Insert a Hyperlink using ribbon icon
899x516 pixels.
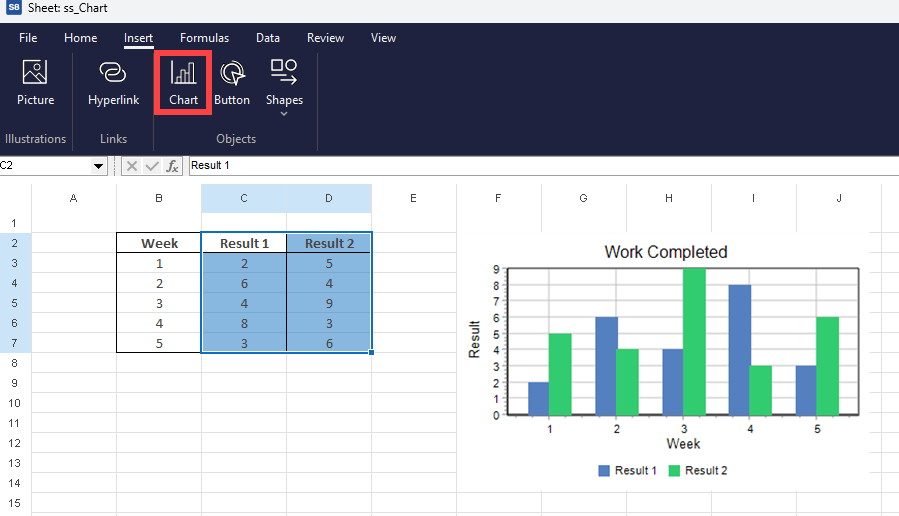(x=113, y=83)
